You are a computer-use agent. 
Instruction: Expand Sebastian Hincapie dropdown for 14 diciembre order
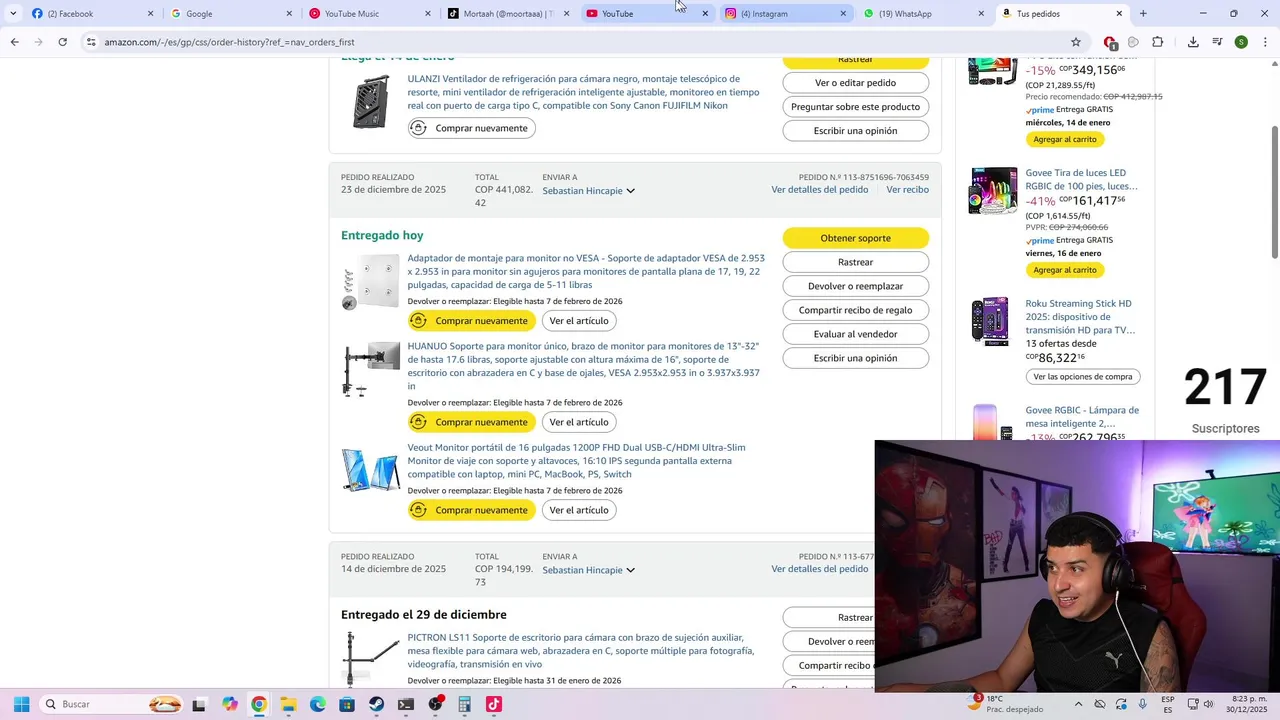coord(589,570)
